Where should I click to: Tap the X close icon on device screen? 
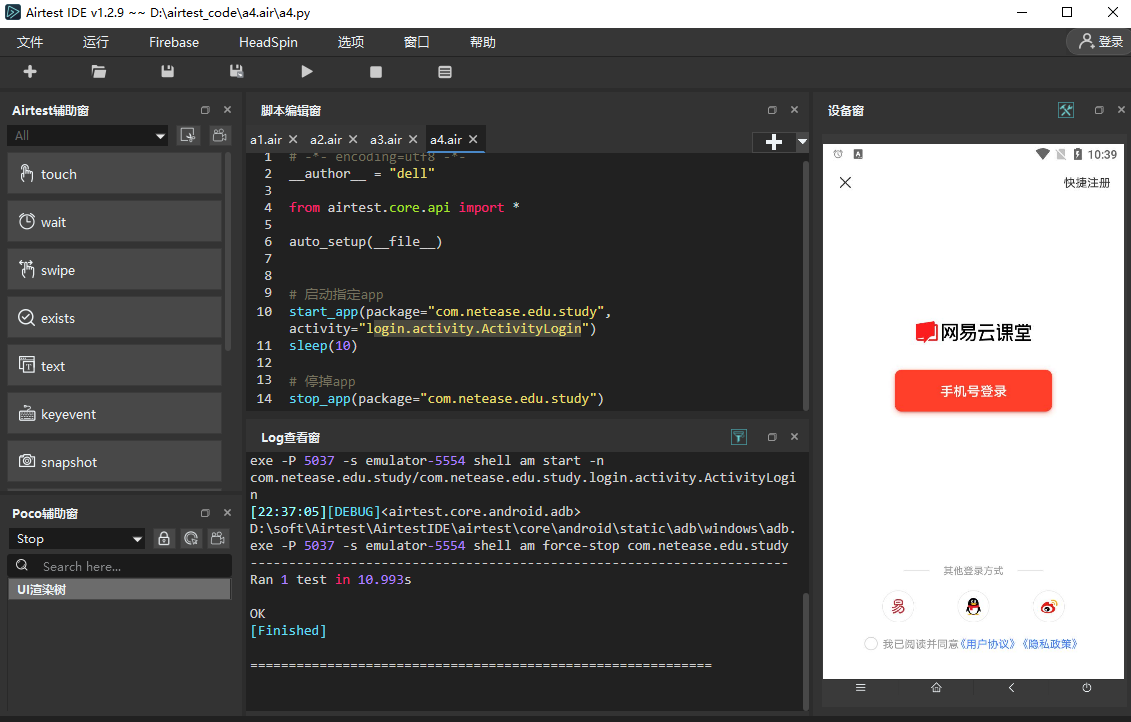[845, 182]
